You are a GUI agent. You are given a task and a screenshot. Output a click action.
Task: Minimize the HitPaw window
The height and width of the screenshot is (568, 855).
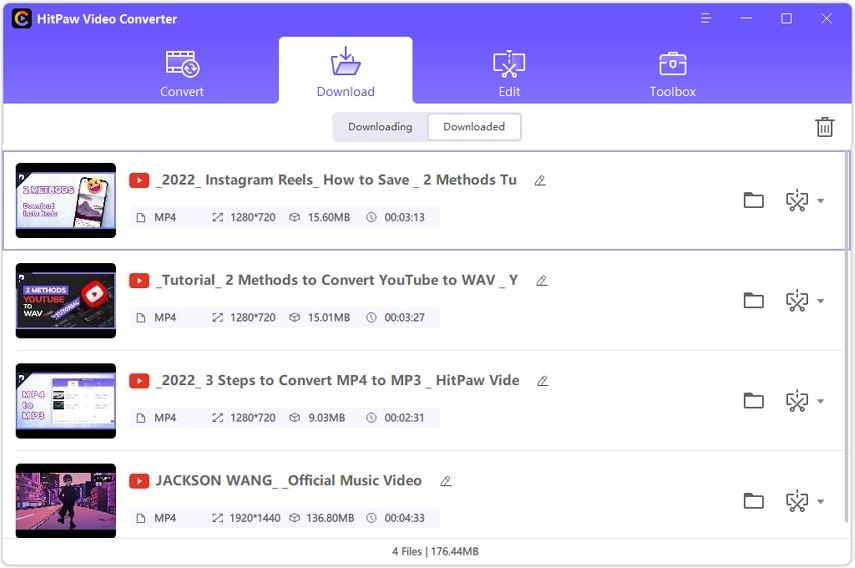click(746, 19)
